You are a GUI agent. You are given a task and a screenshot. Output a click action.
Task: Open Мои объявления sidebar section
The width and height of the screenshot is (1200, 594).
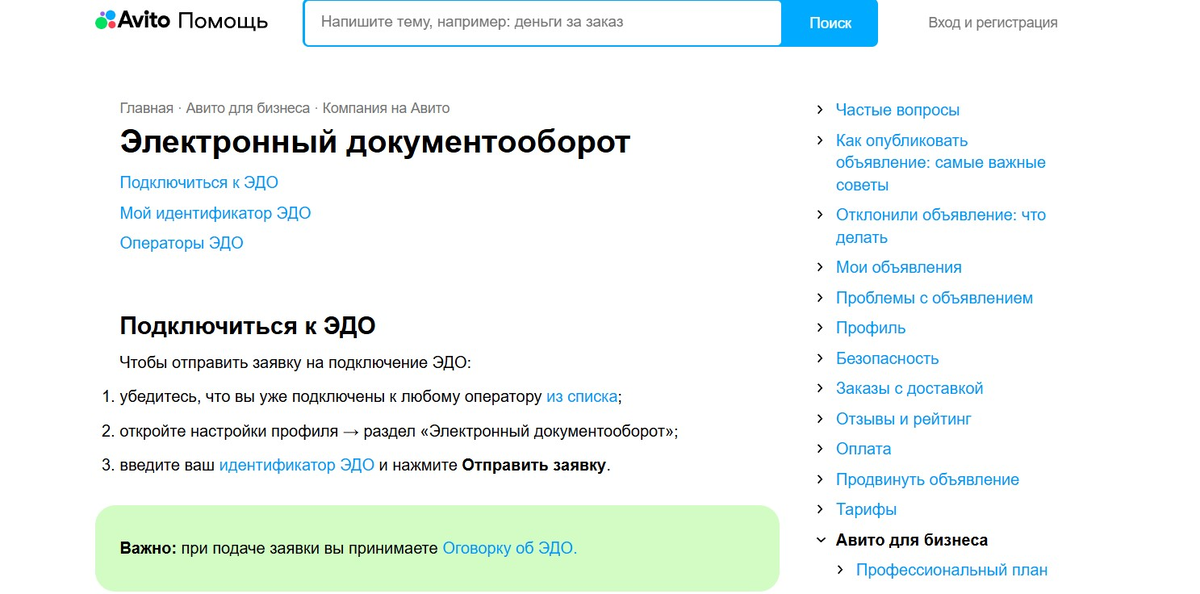click(x=899, y=267)
